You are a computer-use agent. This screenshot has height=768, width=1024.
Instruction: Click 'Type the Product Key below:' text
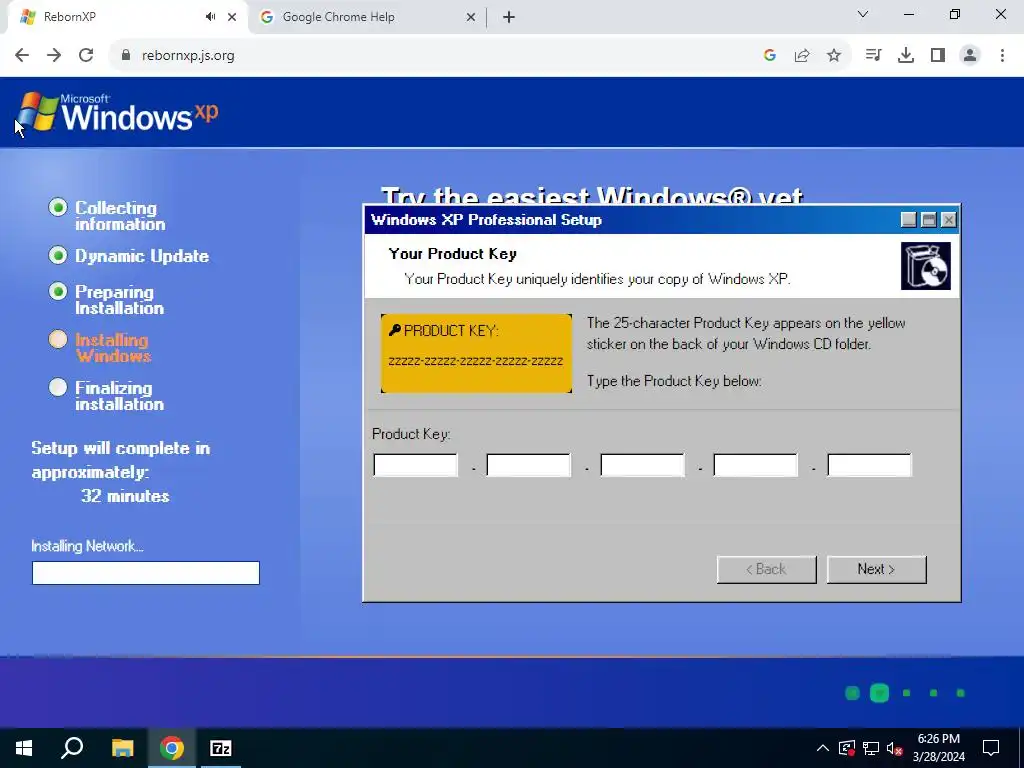click(674, 381)
